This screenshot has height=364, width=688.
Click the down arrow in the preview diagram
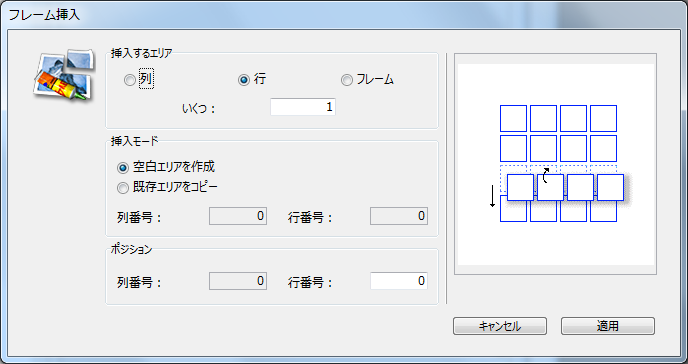pos(492,196)
